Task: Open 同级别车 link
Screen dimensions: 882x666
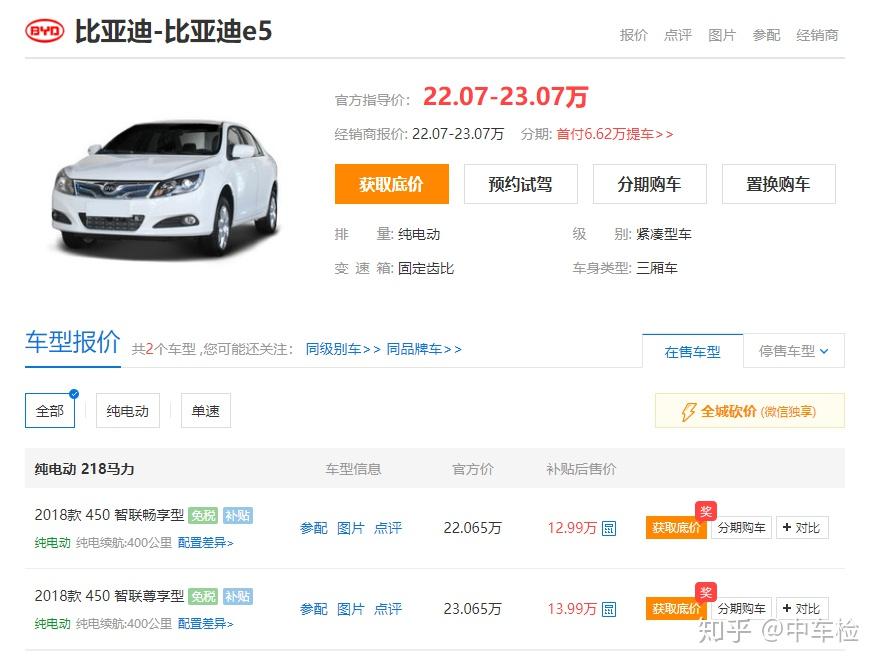Action: (343, 349)
